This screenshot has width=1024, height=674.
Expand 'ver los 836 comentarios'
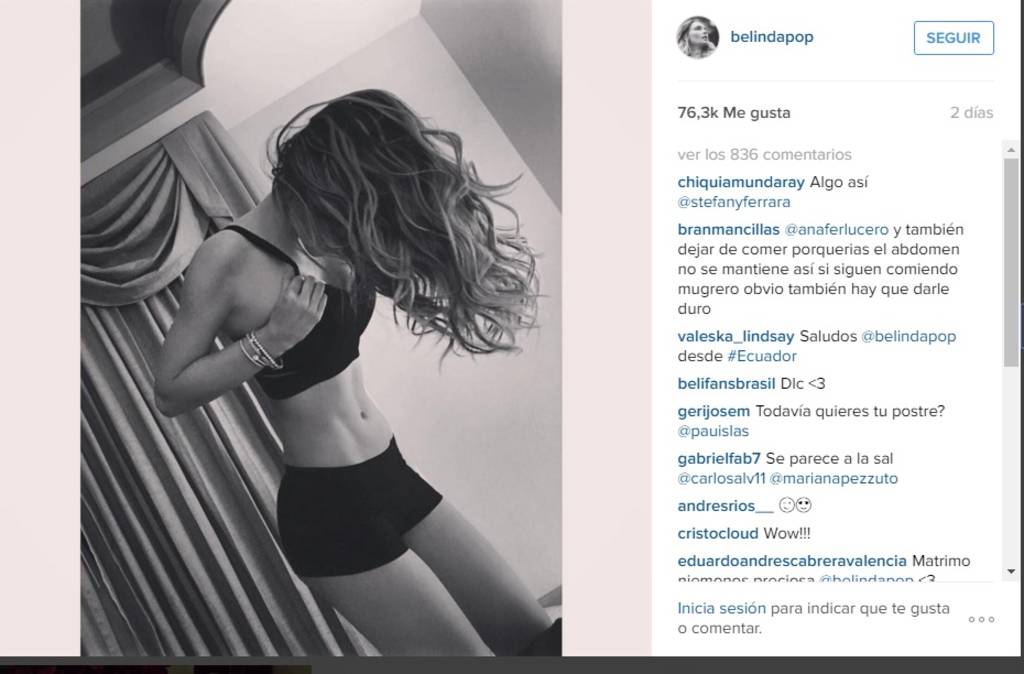(x=764, y=155)
